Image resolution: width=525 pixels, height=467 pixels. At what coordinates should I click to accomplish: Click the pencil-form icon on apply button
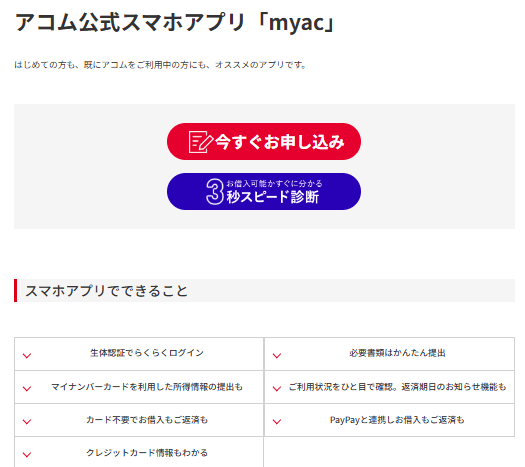[200, 142]
